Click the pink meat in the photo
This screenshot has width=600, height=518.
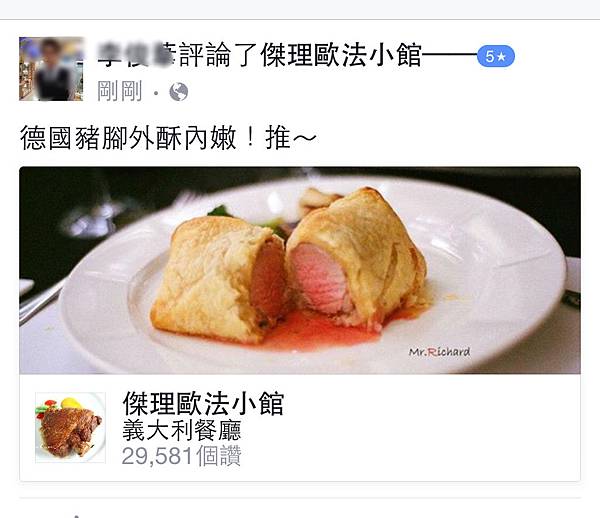pyautogui.click(x=318, y=276)
